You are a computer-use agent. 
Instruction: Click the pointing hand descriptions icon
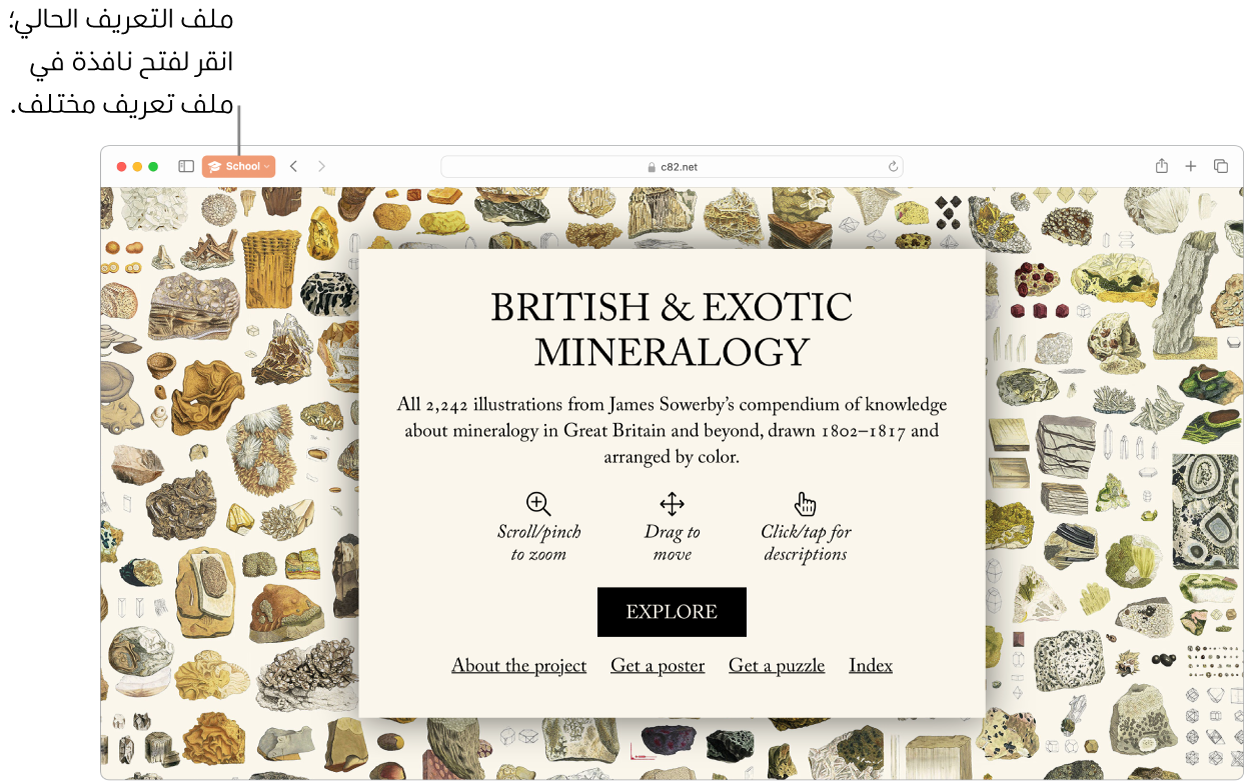(806, 504)
